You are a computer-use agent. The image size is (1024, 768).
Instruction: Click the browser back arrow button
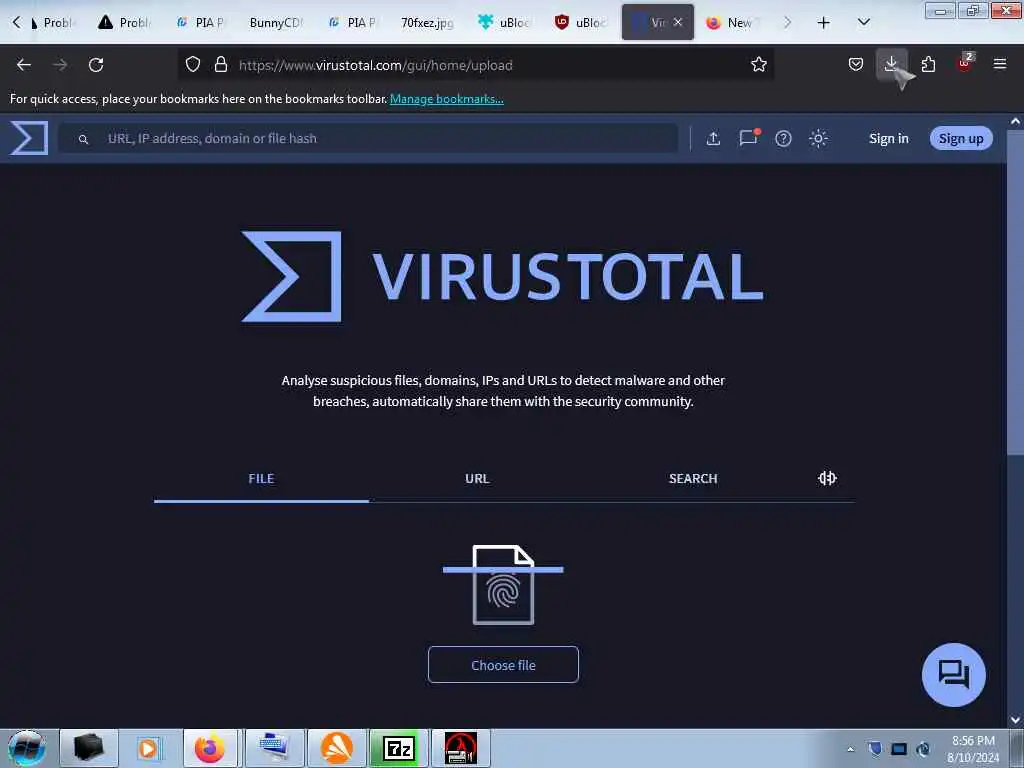(x=24, y=65)
